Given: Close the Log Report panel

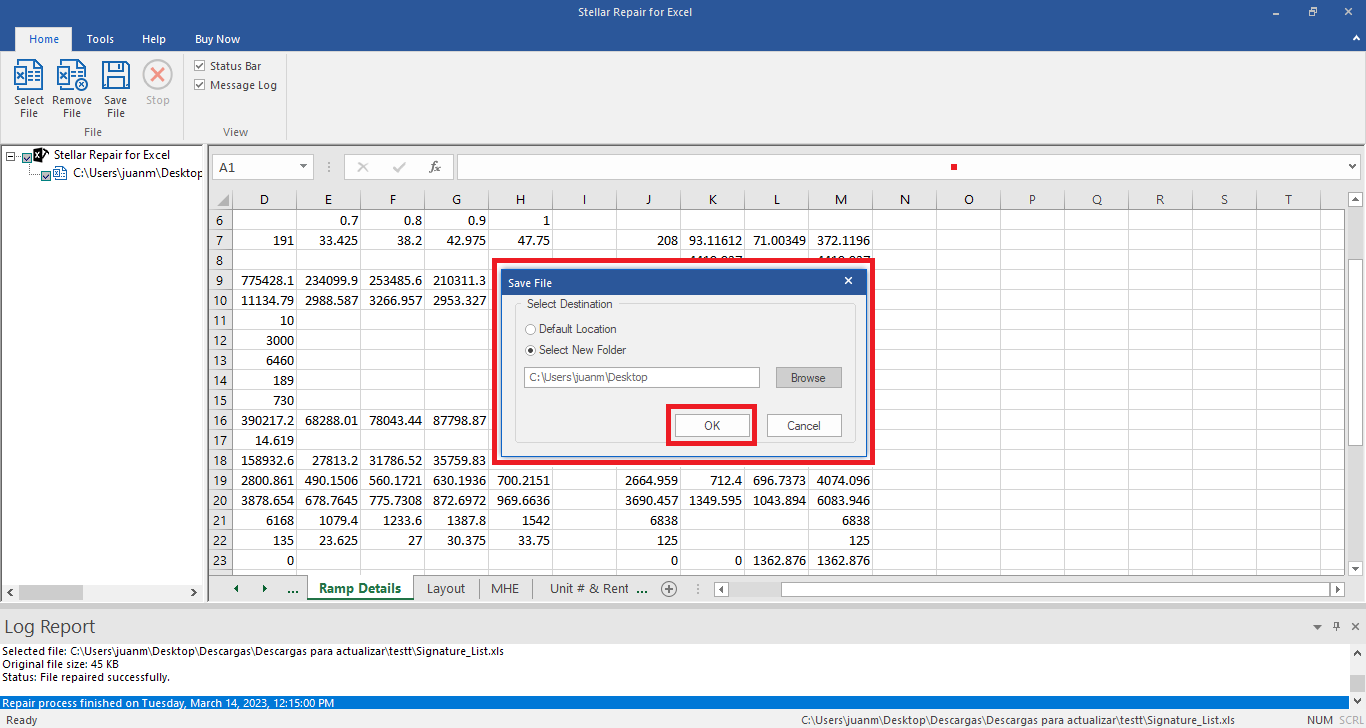Looking at the screenshot, I should [1353, 627].
